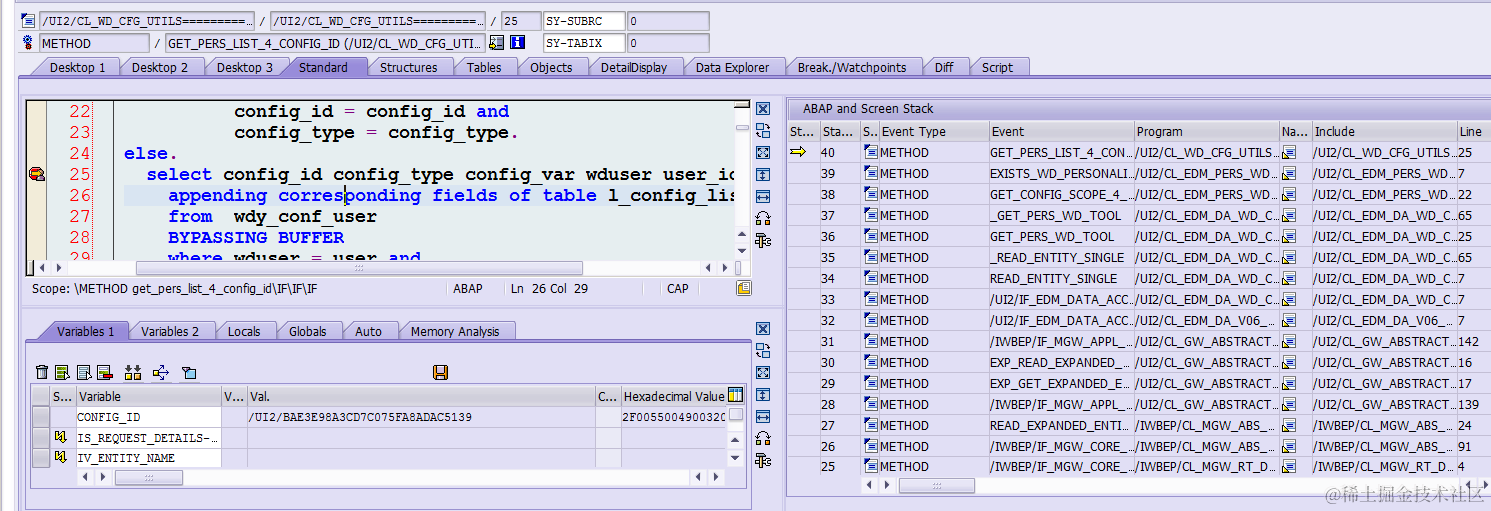The height and width of the screenshot is (511, 1491).
Task: Click the Variable column header
Action: coord(148,396)
